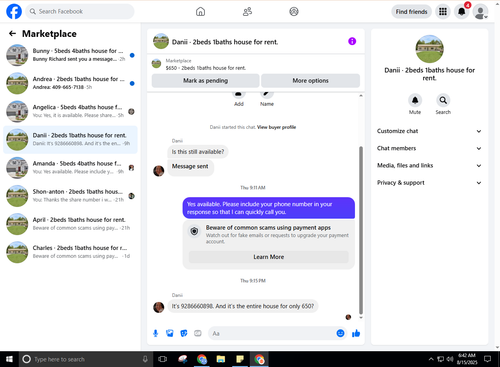Open Sticky Notes on the taskbar
The height and width of the screenshot is (367, 500).
tap(240, 359)
